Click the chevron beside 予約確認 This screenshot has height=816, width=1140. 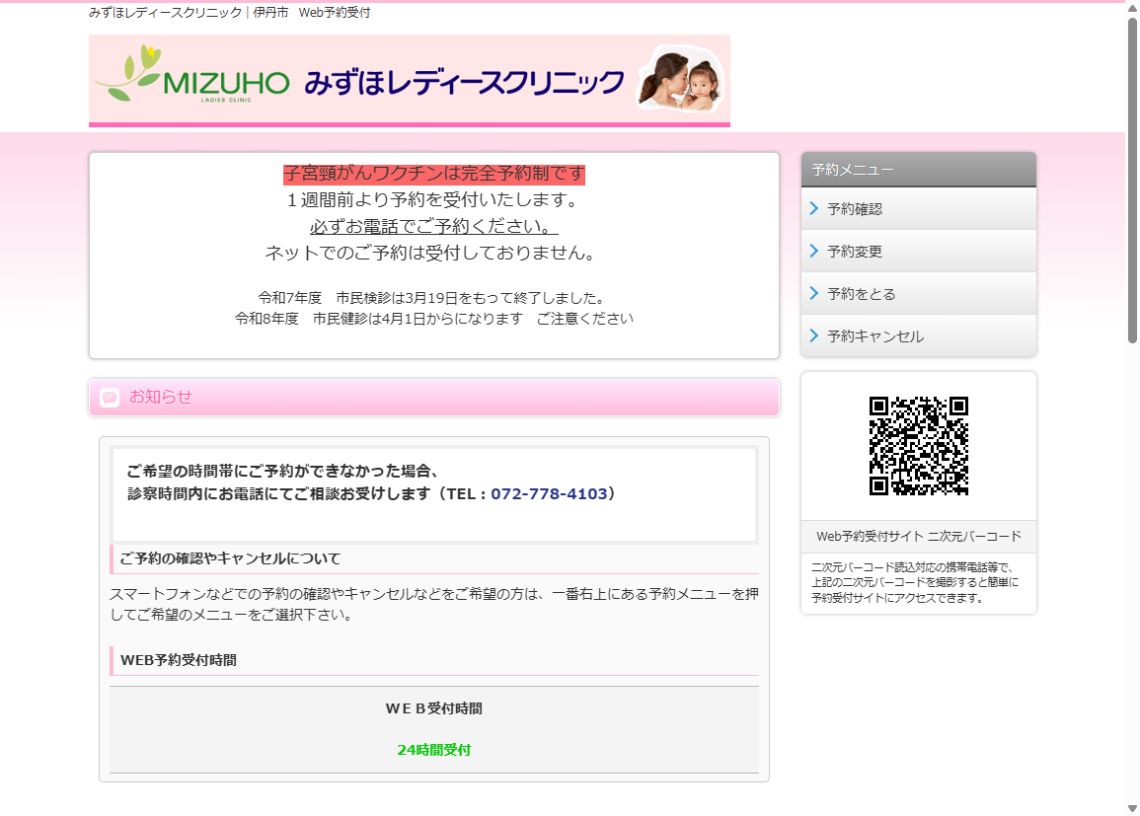pyautogui.click(x=814, y=209)
